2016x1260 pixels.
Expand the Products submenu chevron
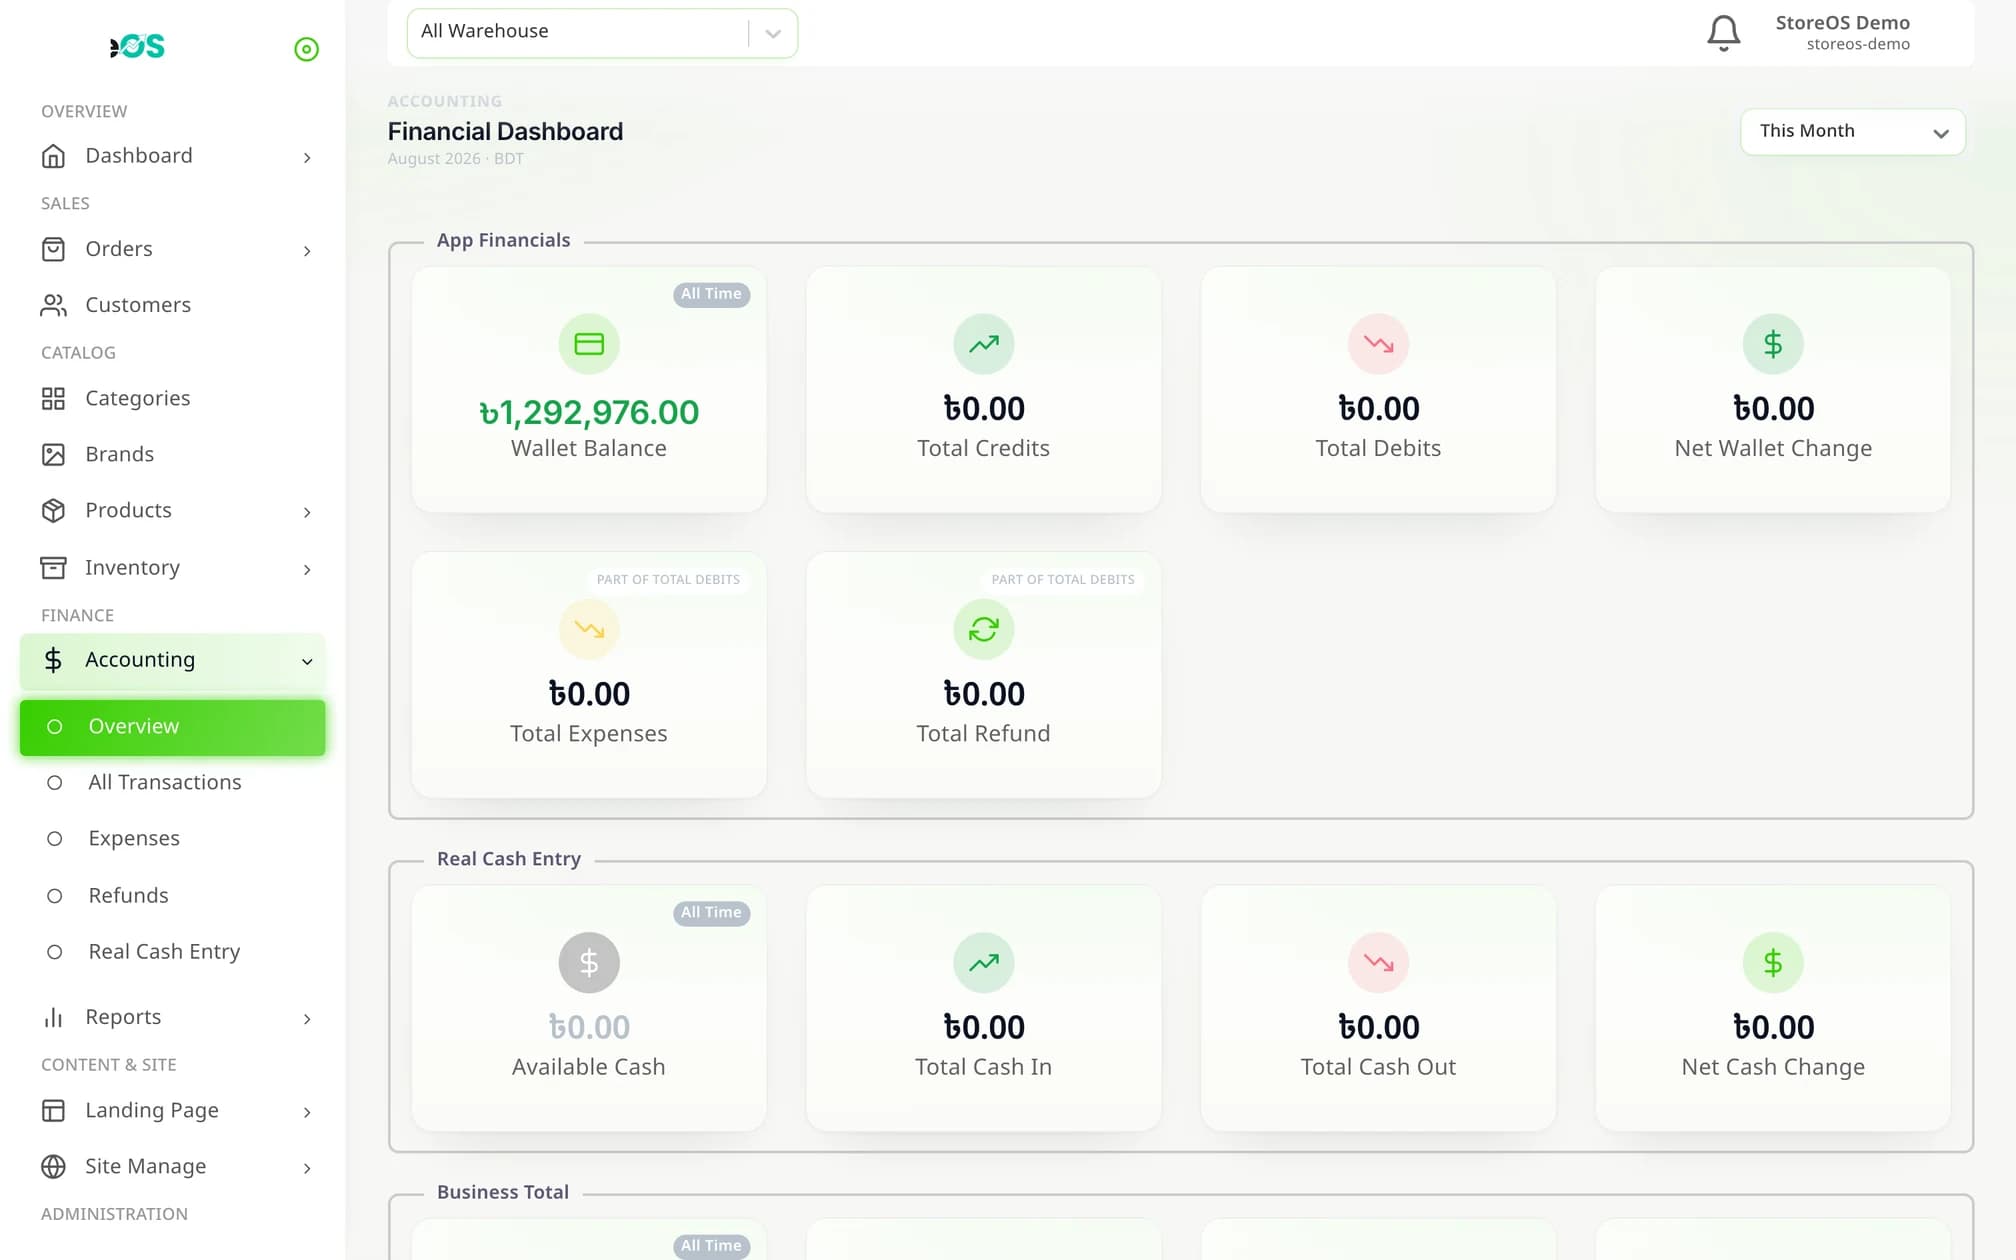point(307,512)
